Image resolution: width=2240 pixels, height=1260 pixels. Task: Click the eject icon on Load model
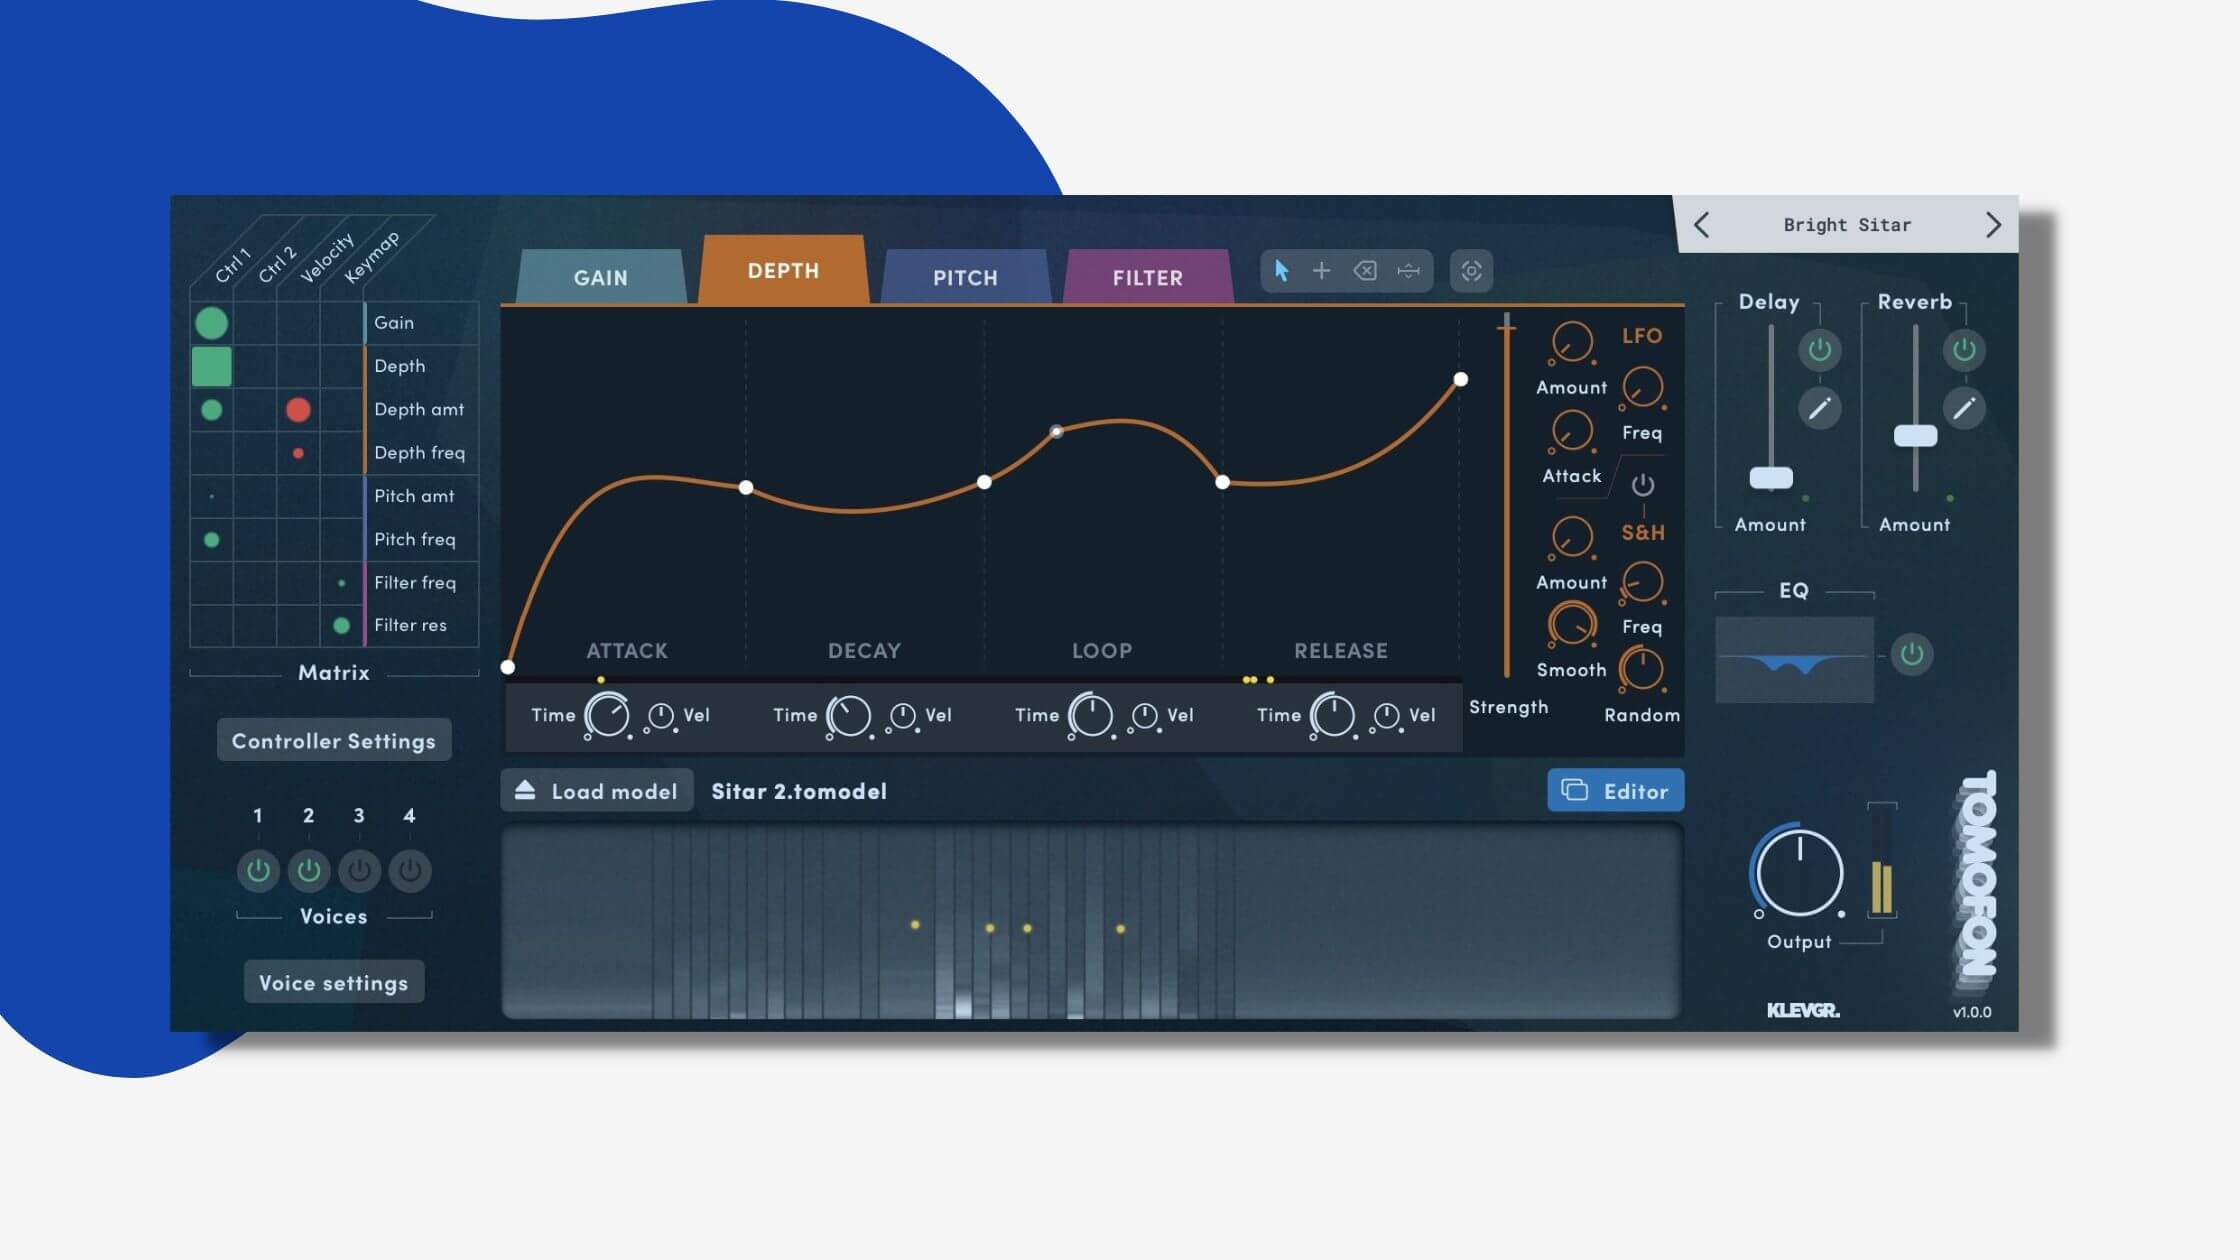(525, 790)
